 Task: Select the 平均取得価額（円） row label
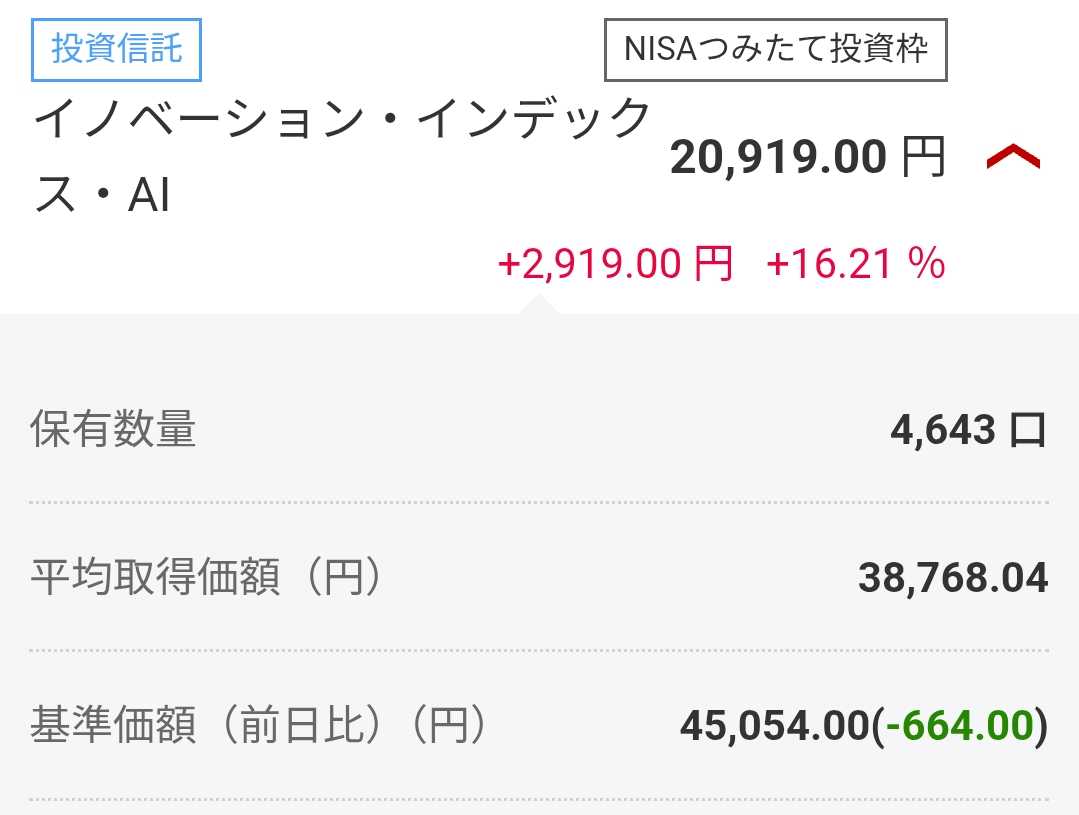(x=205, y=578)
